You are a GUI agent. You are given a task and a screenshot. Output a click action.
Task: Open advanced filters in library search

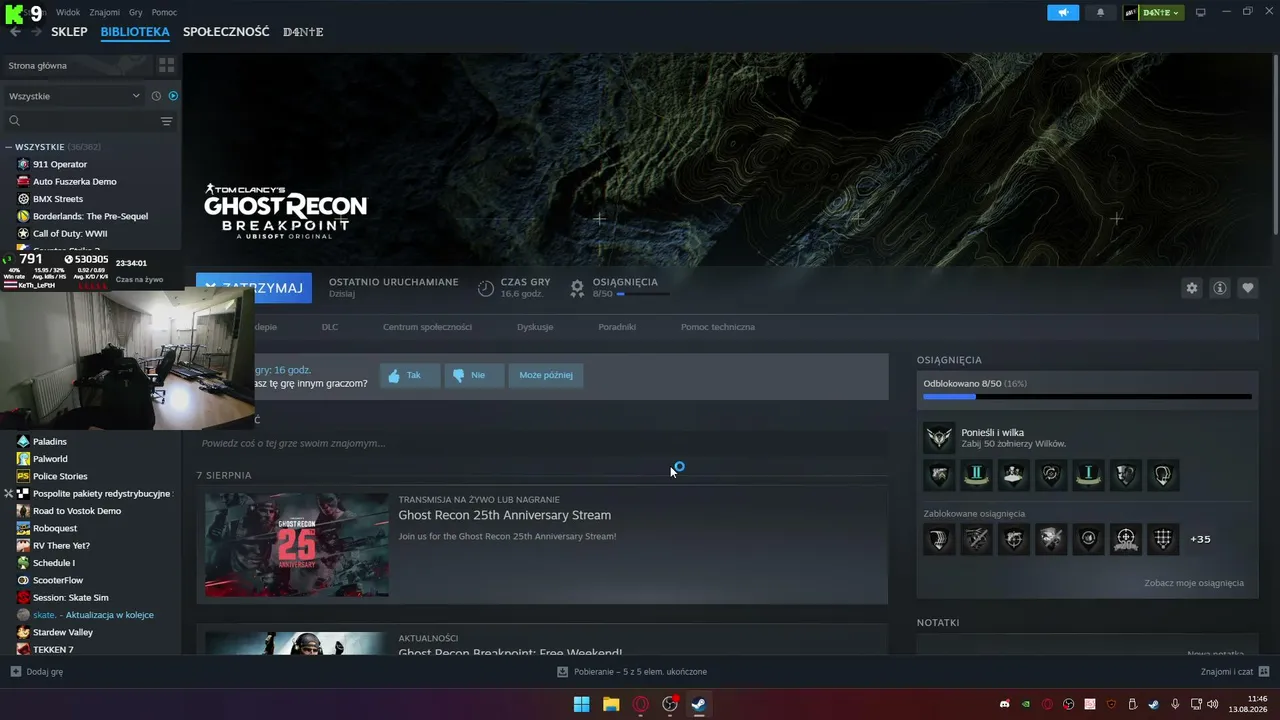point(166,121)
